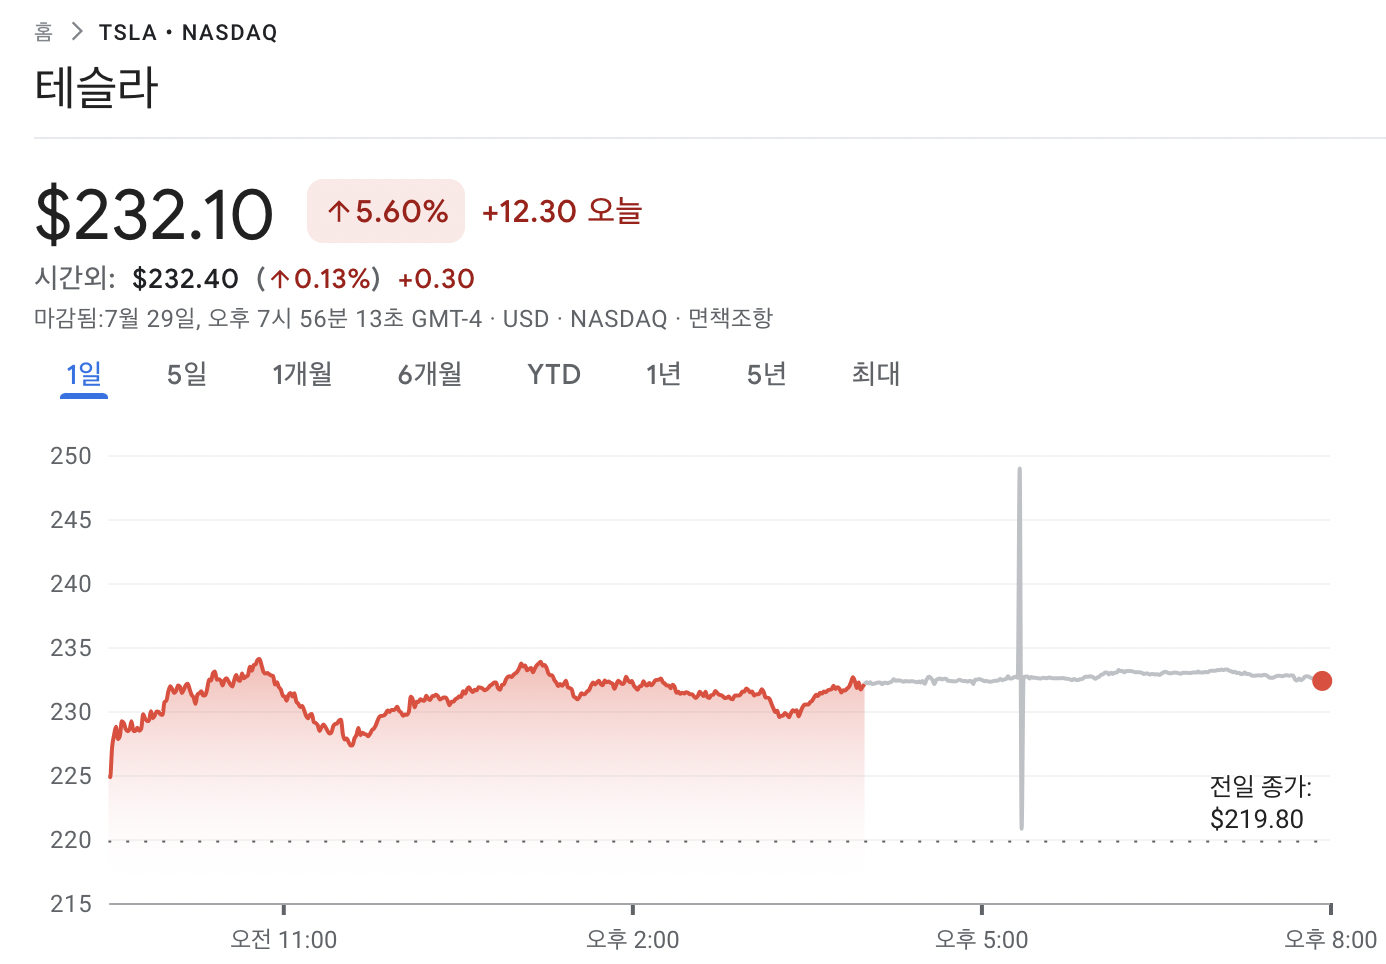Open the 5년 chart range
Image resolution: width=1386 pixels, height=964 pixels.
(x=767, y=374)
